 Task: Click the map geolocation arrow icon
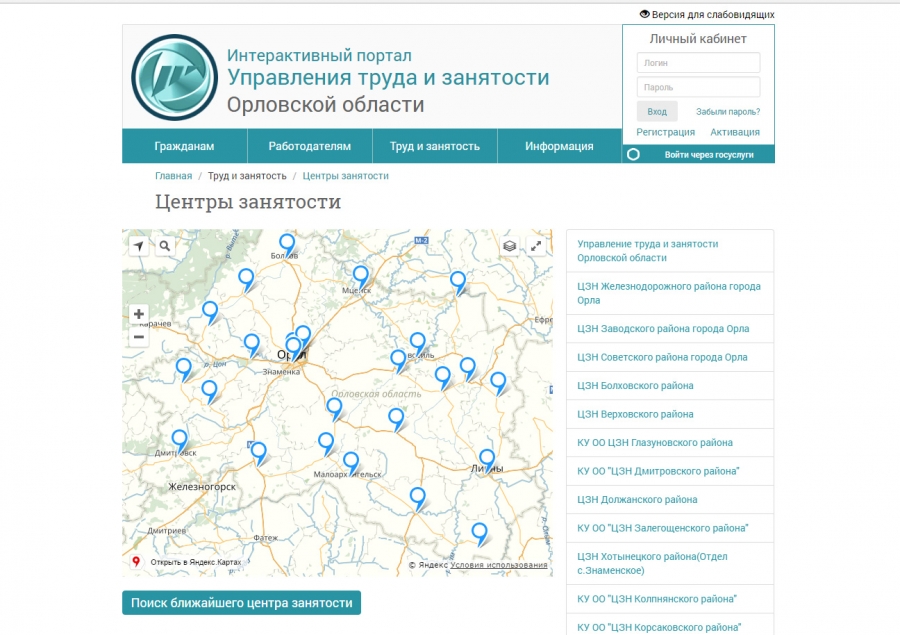click(139, 246)
